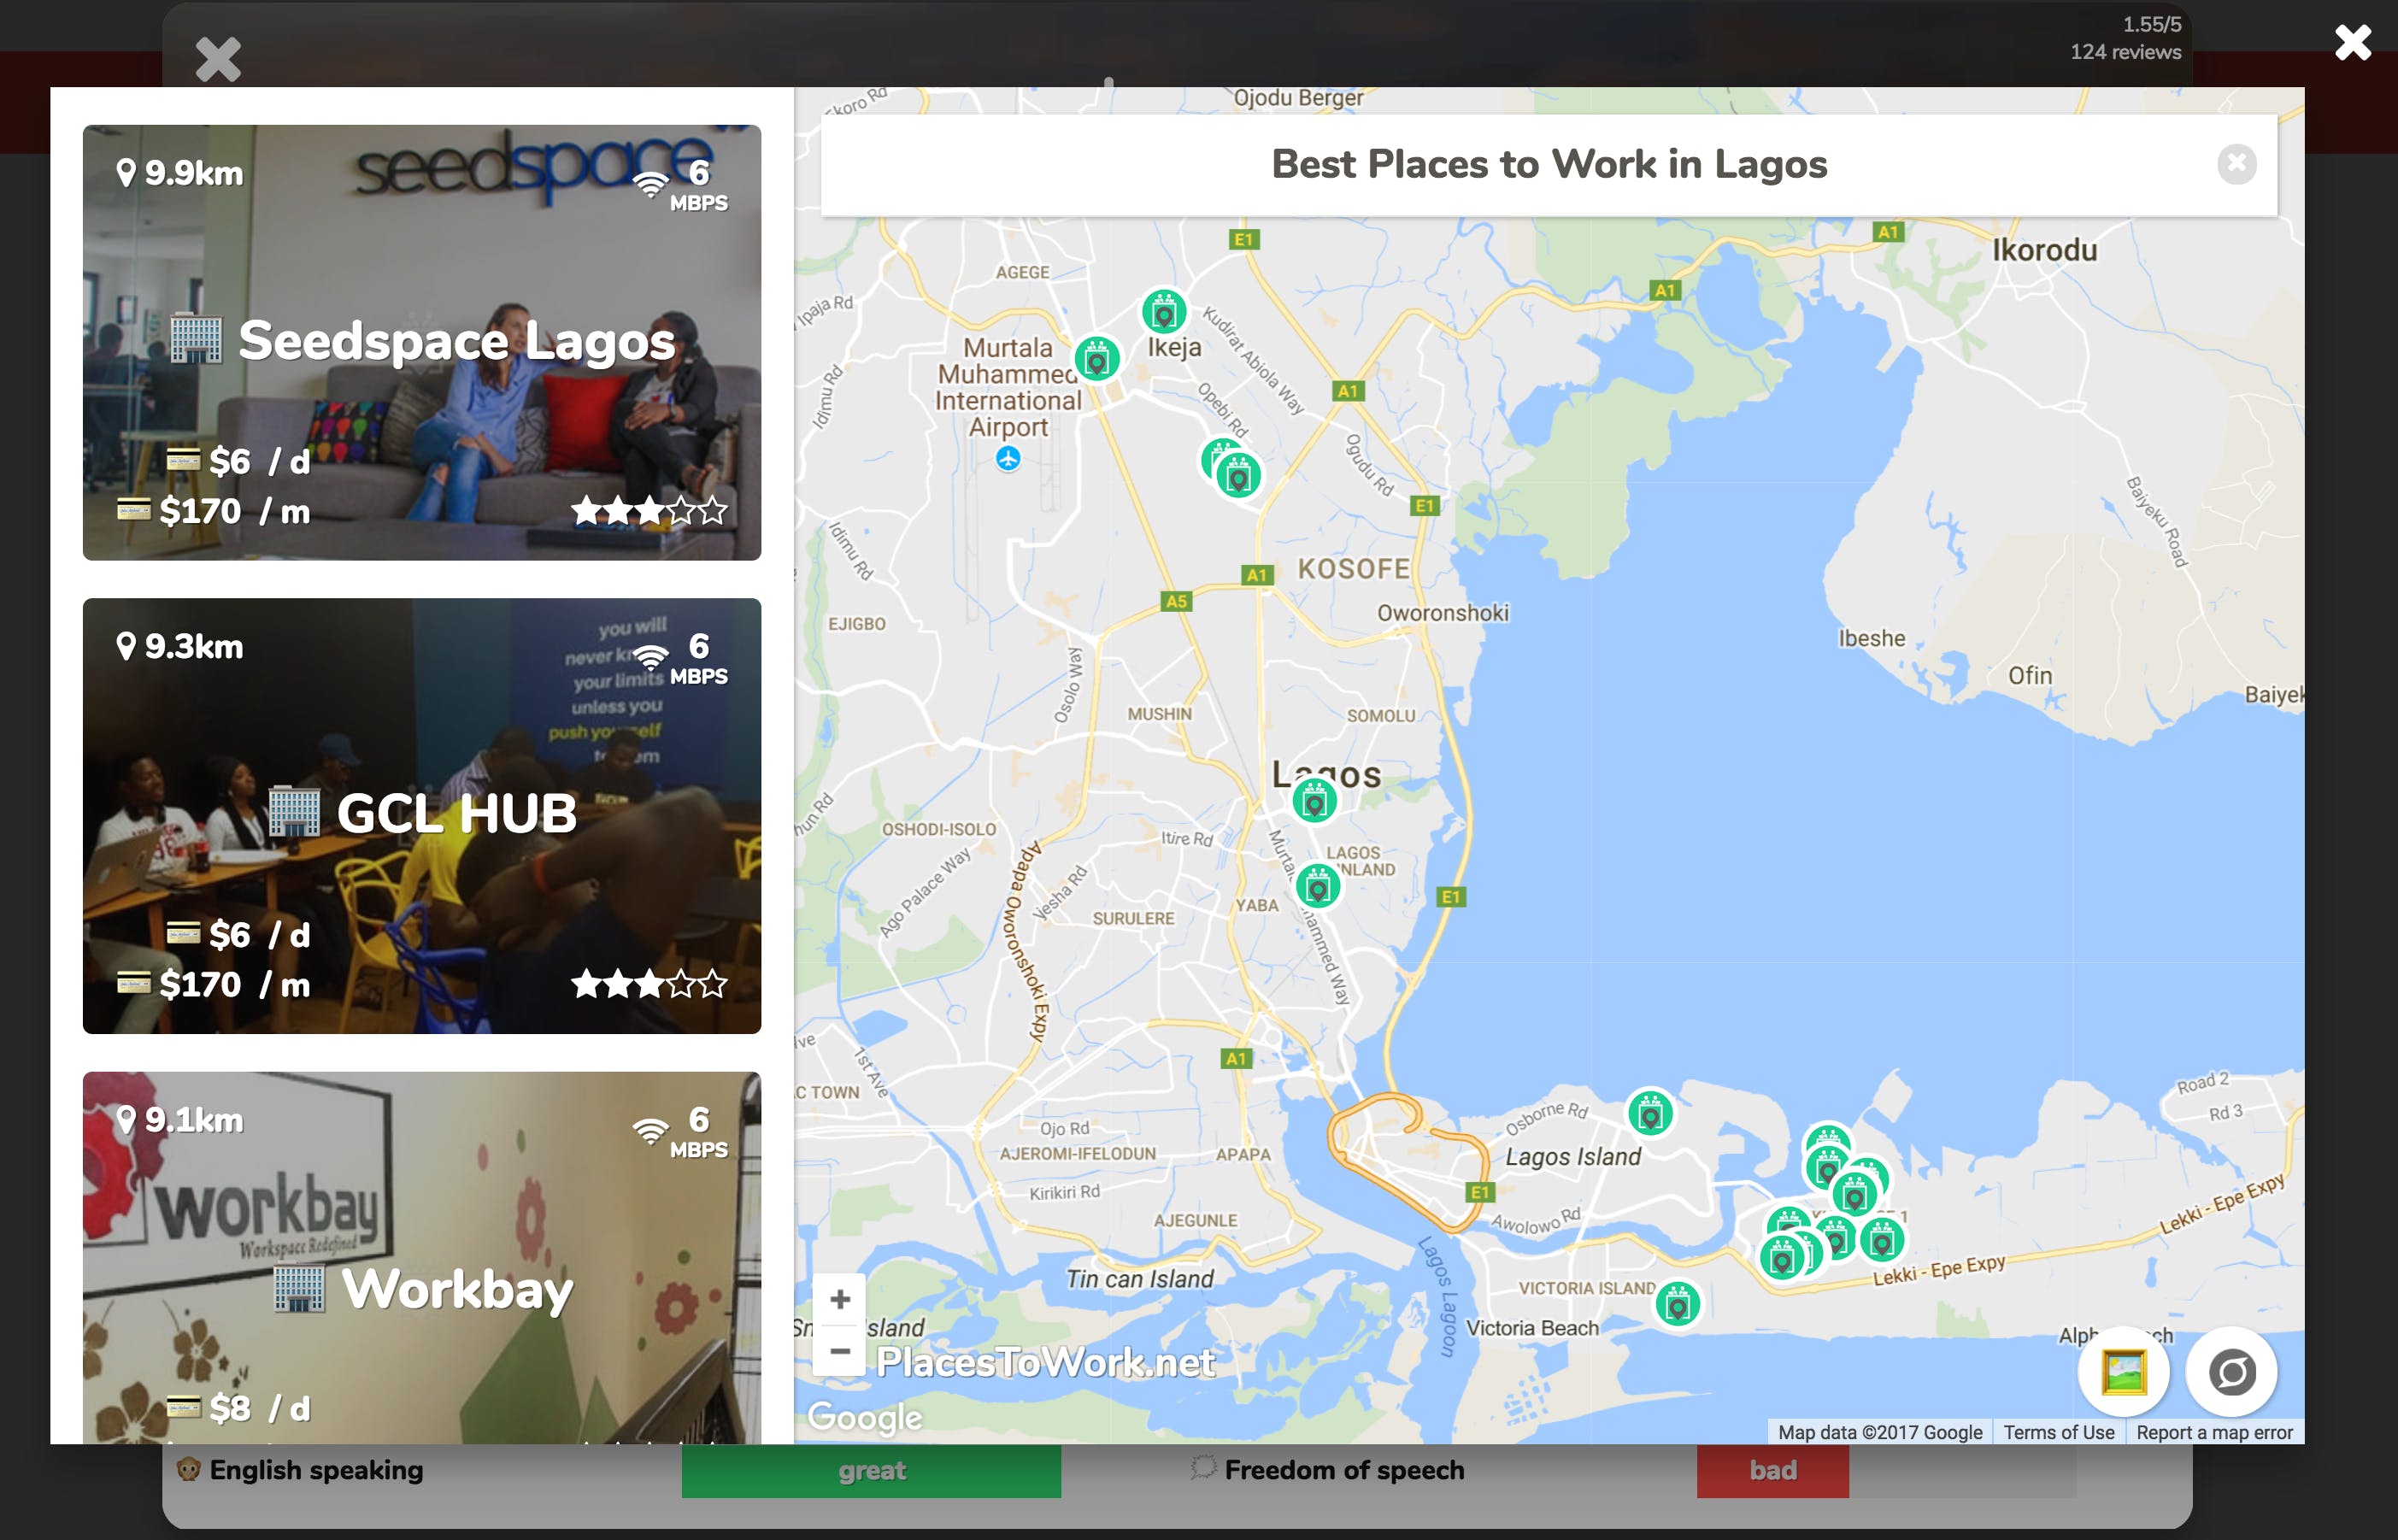Click the airport icon on the map
The image size is (2398, 1540).
(x=1008, y=459)
